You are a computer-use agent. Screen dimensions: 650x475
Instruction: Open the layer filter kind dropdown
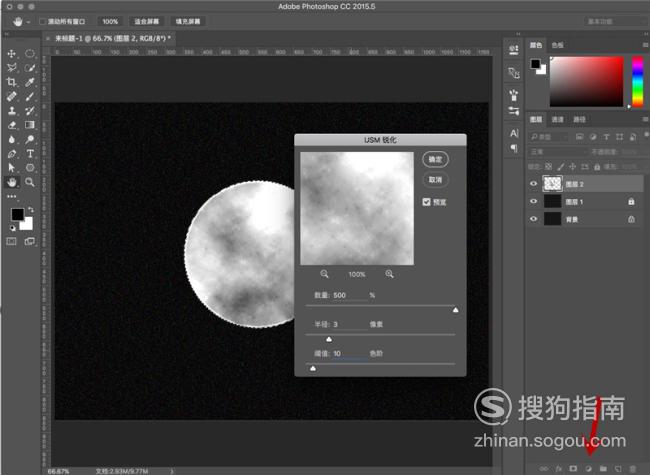(548, 136)
